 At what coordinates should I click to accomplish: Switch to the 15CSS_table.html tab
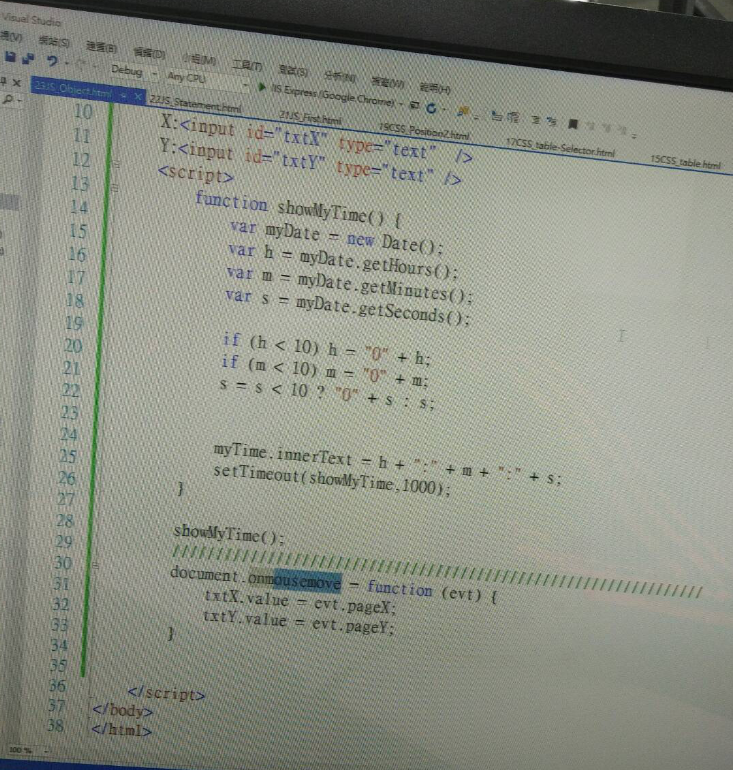click(685, 161)
